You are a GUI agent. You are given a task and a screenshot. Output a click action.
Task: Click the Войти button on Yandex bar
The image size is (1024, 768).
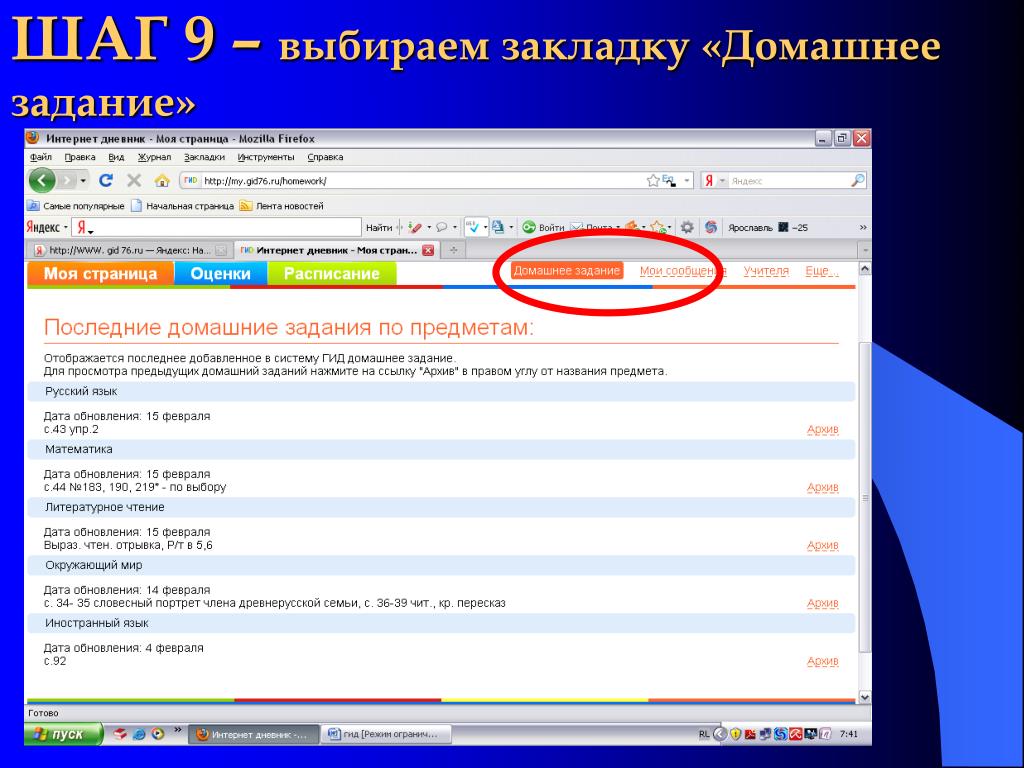pyautogui.click(x=544, y=227)
